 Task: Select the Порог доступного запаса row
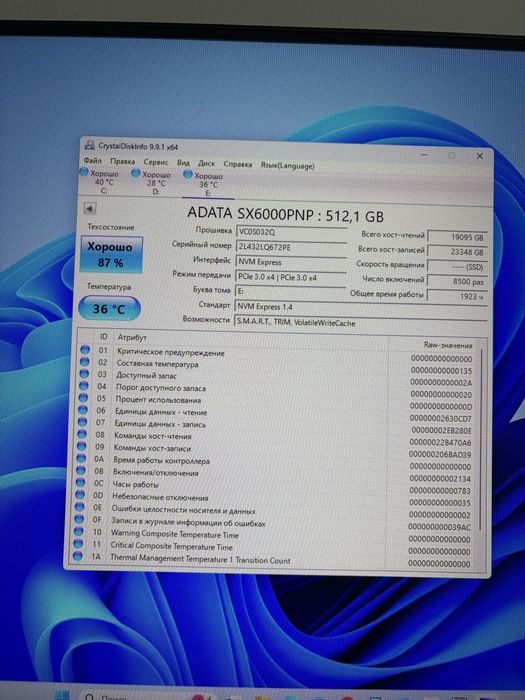[x=277, y=390]
